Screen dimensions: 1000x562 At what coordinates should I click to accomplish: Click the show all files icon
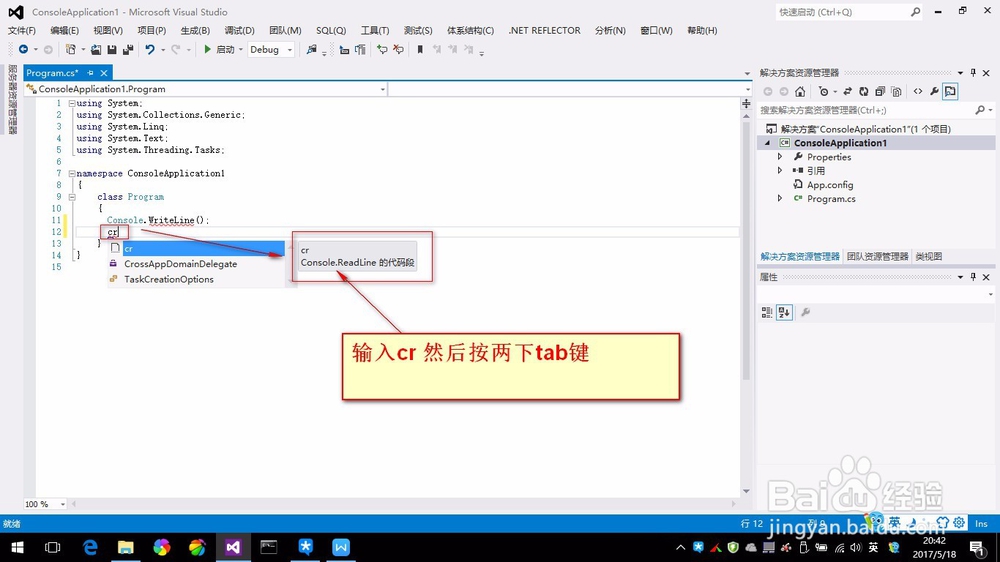[x=896, y=91]
